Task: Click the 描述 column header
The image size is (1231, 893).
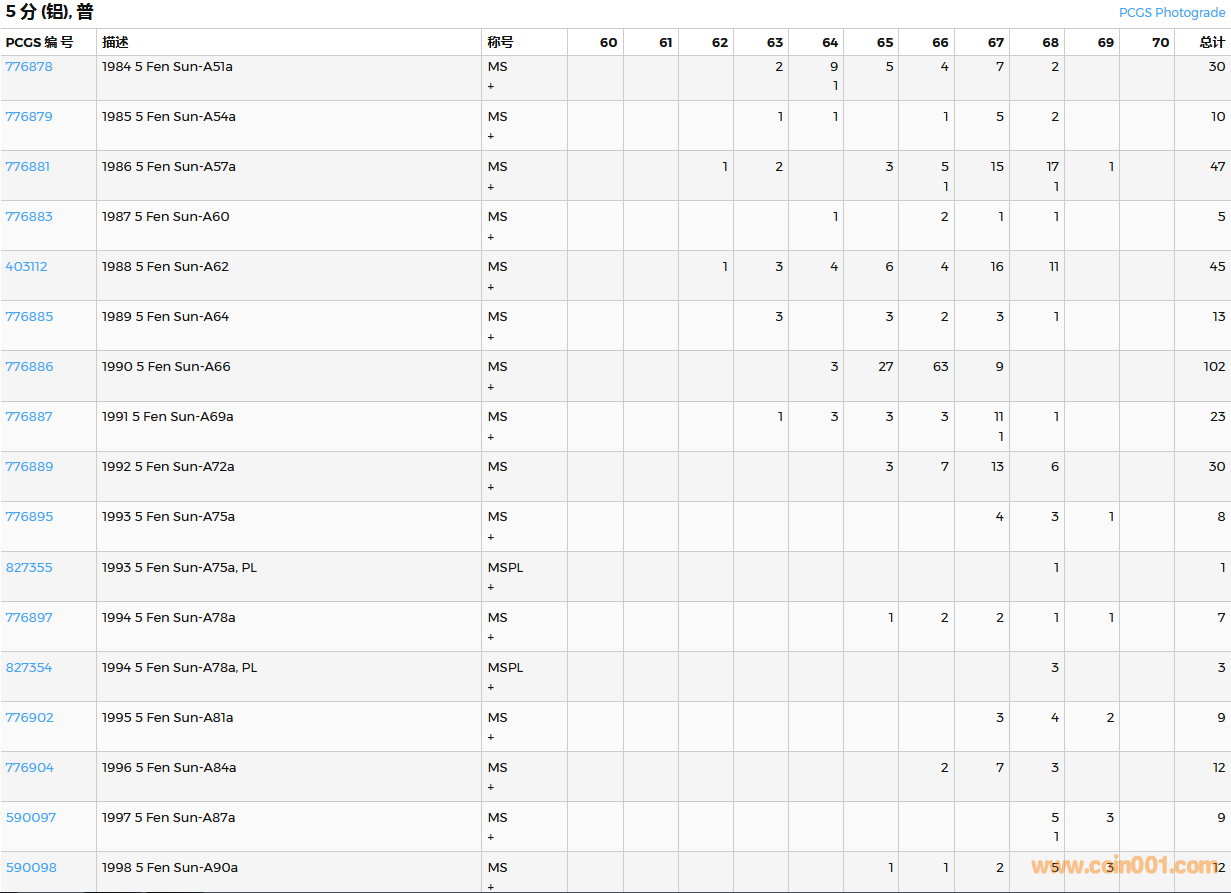Action: click(115, 42)
